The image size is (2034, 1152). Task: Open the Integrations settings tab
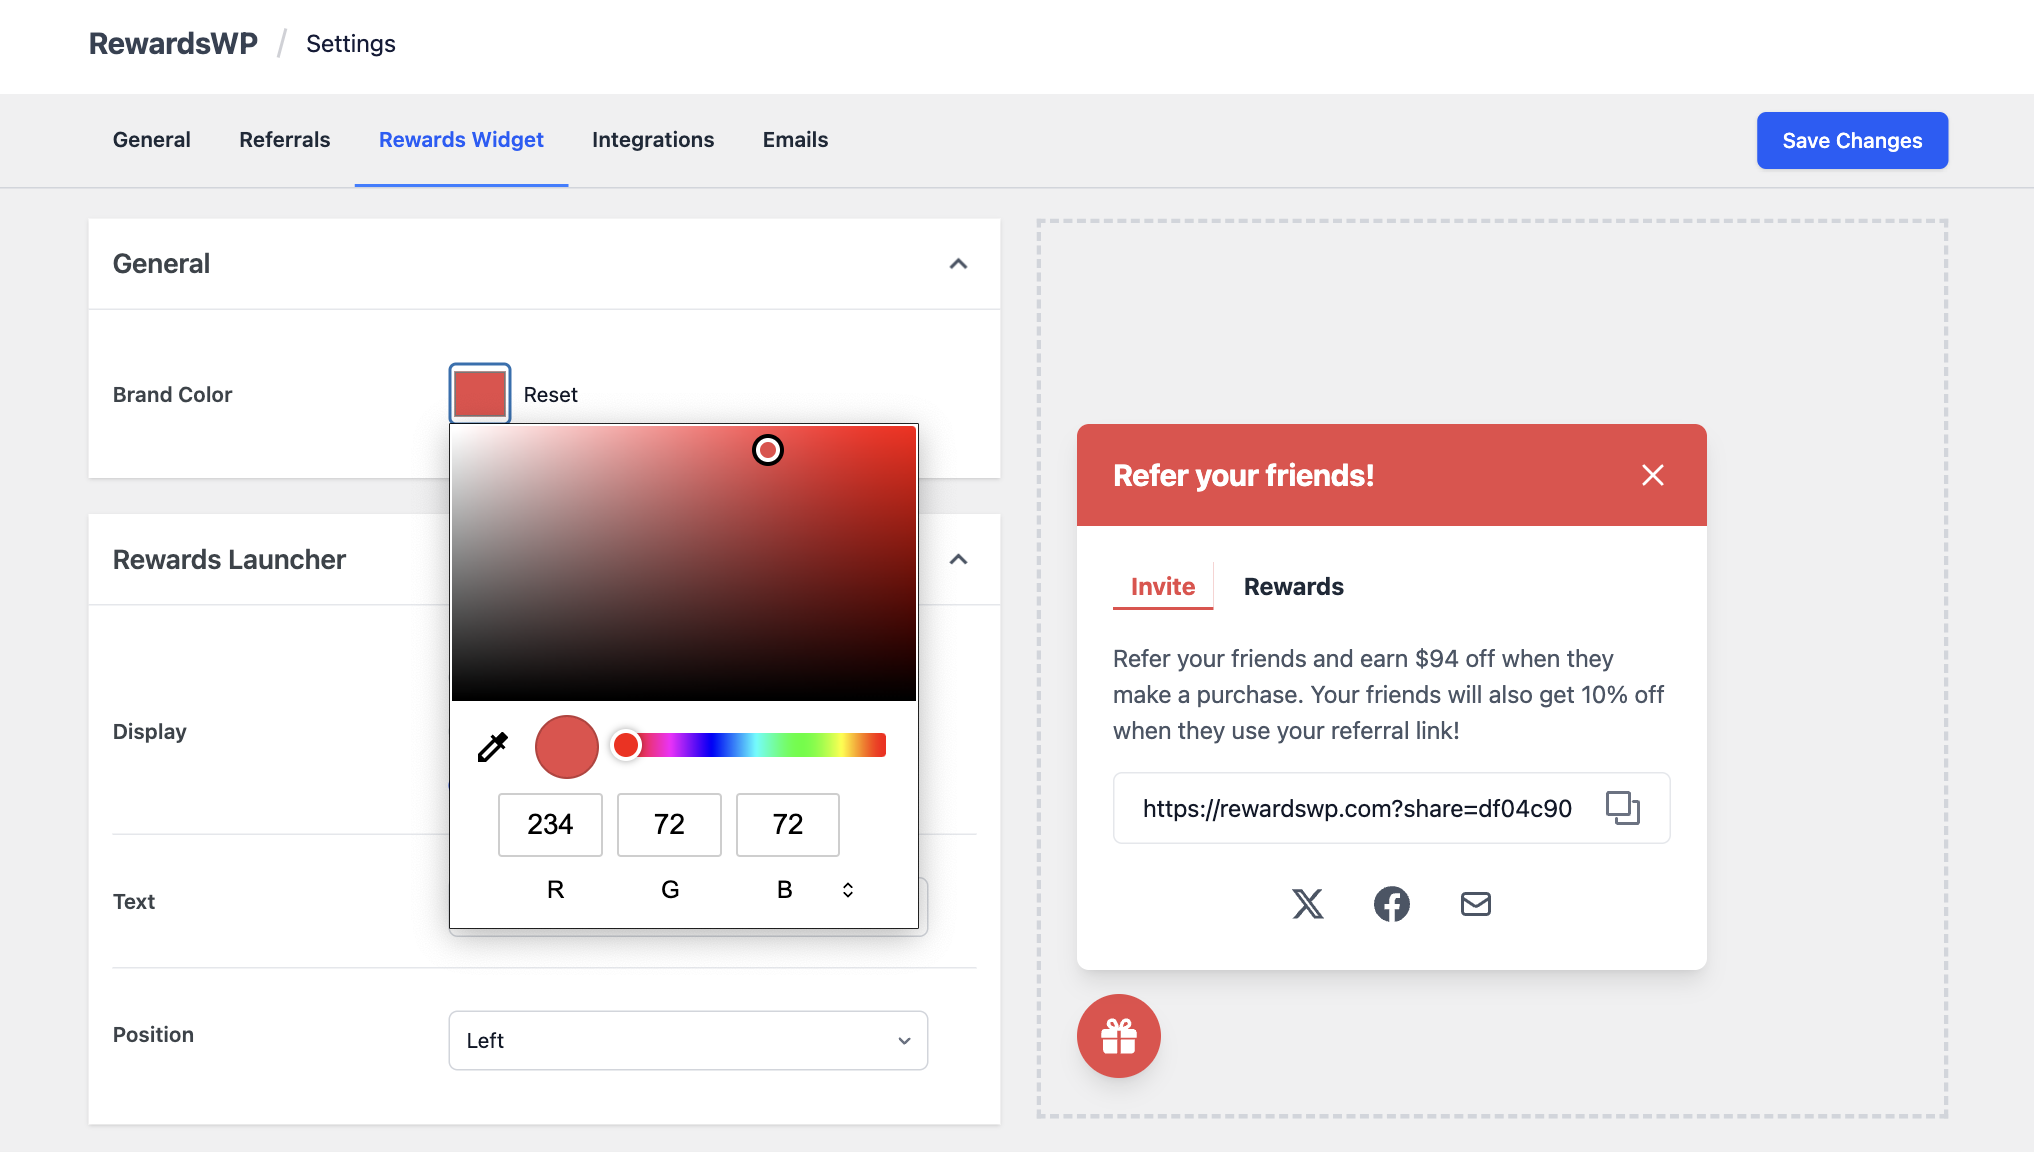click(x=652, y=140)
